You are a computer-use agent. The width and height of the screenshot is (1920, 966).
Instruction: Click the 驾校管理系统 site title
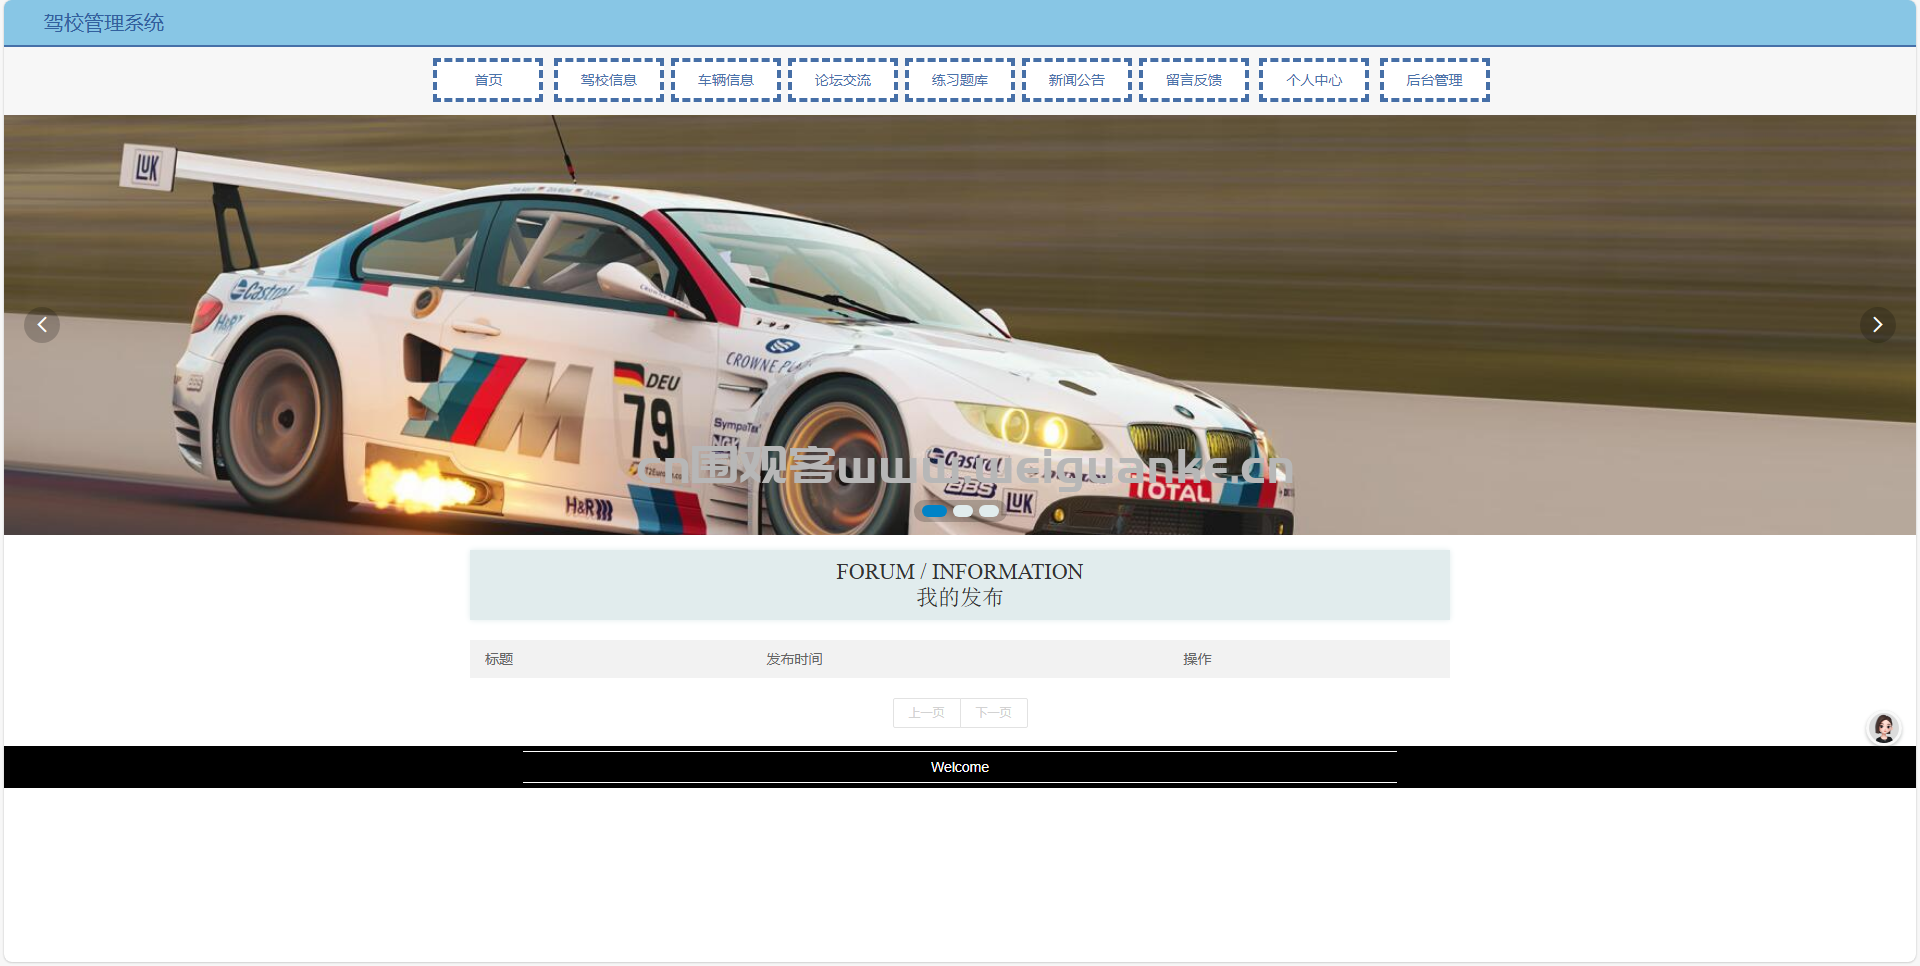point(104,23)
